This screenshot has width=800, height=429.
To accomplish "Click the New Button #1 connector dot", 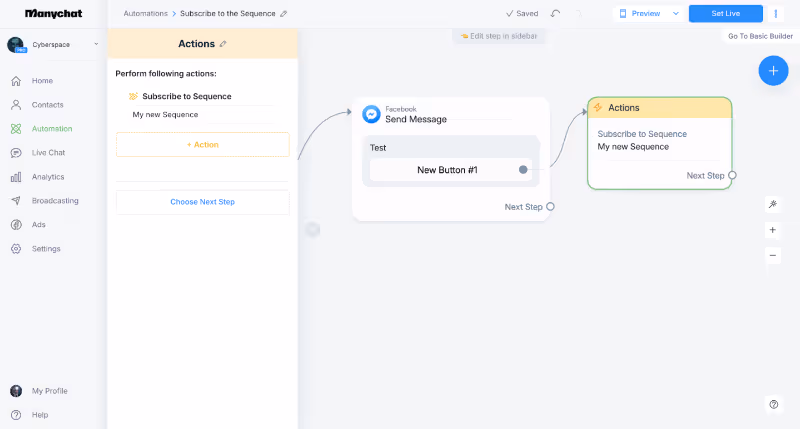I will click(523, 170).
